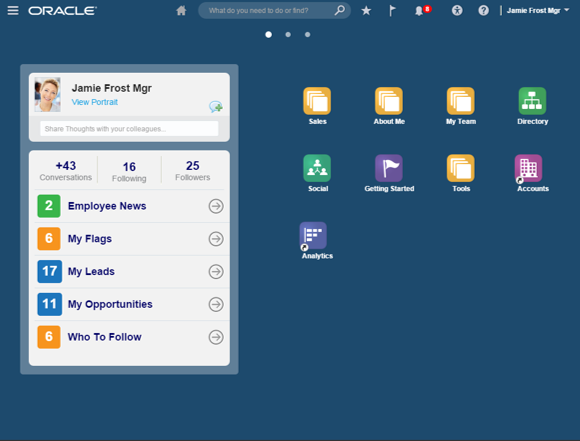Click the View Portrait link
The image size is (580, 441).
click(95, 102)
